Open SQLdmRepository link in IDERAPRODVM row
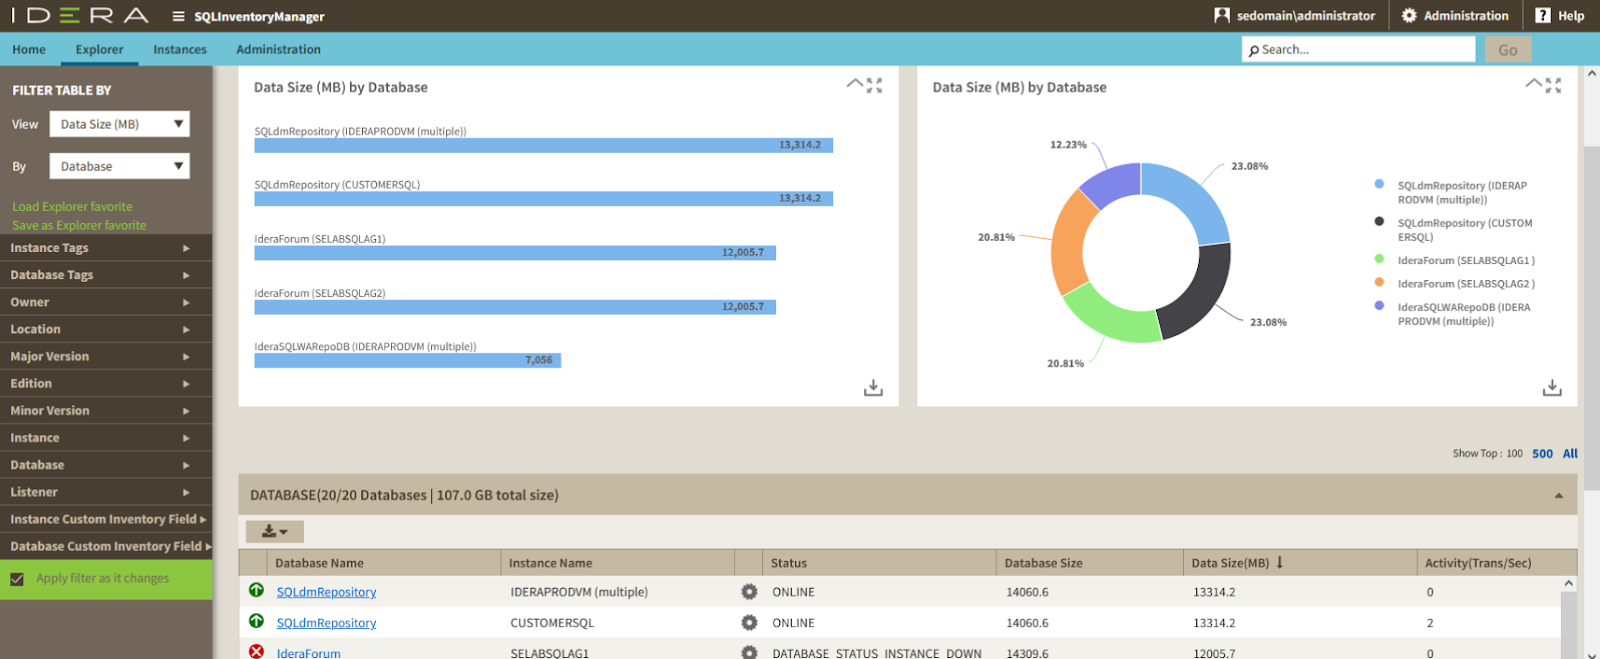The image size is (1600, 659). 326,592
